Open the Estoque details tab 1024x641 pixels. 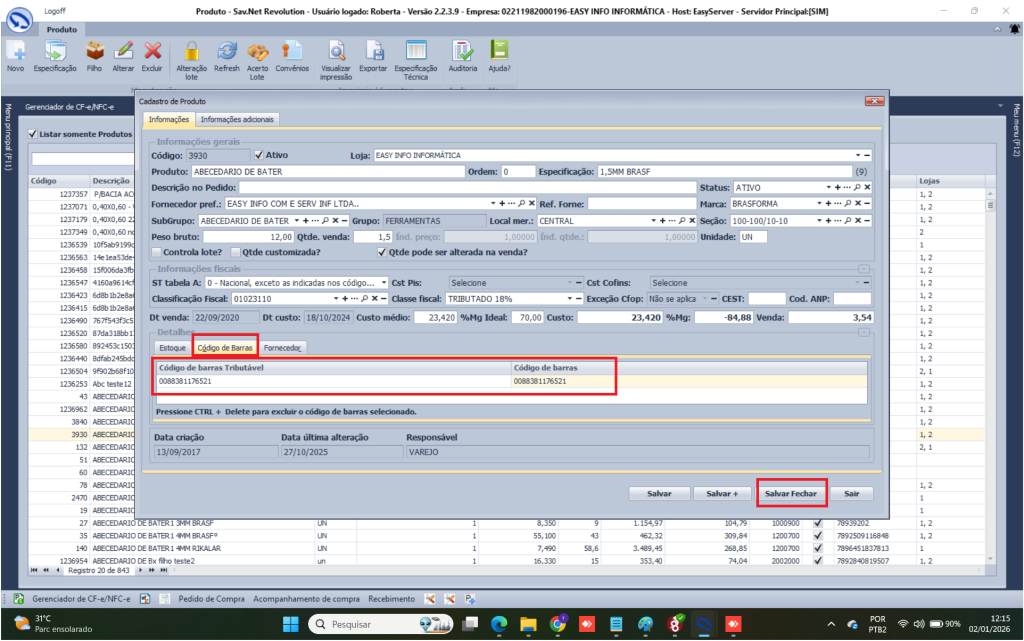(x=172, y=348)
